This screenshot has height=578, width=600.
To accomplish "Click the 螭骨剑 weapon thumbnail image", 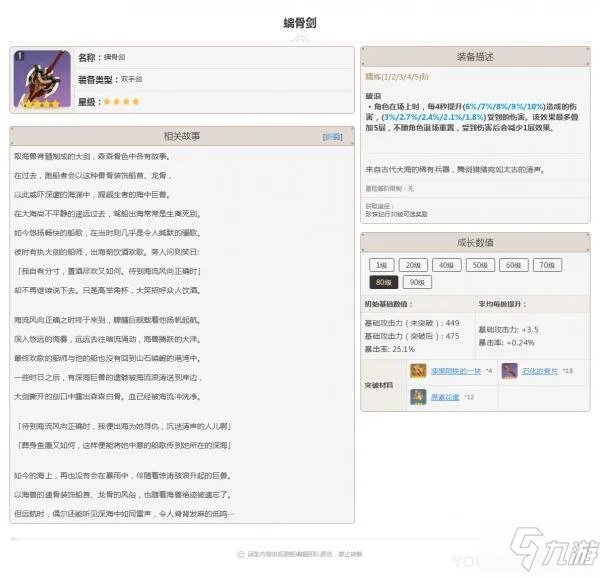I will click(42, 79).
